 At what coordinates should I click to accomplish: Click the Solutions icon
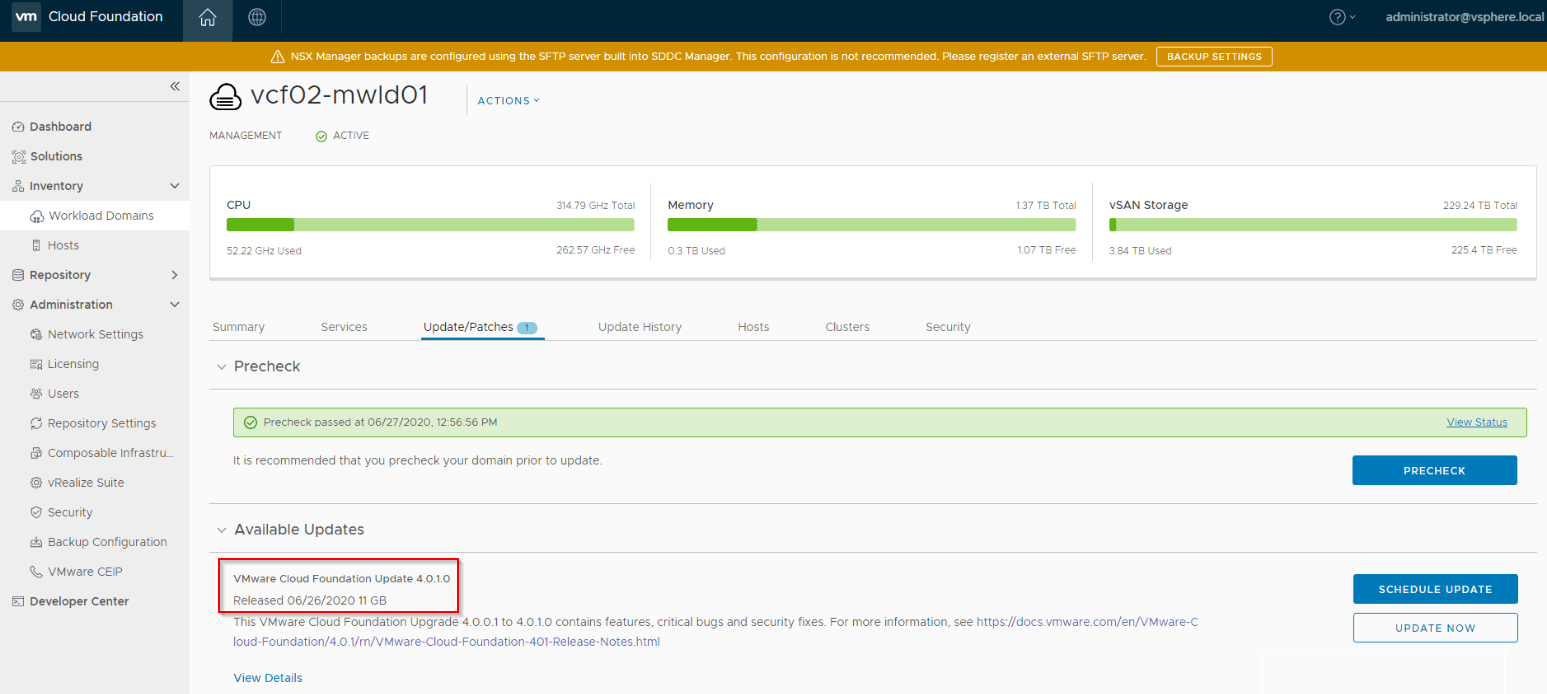point(18,156)
